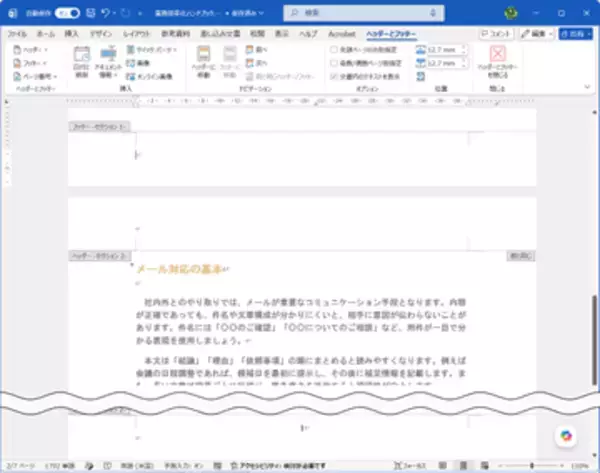Increase the header from top value

tap(464, 47)
